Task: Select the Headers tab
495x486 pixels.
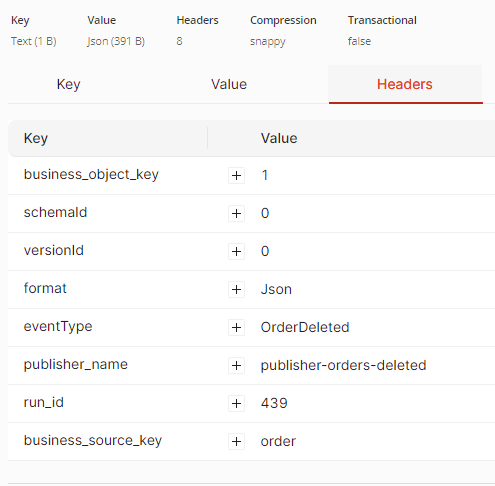Action: pyautogui.click(x=405, y=84)
